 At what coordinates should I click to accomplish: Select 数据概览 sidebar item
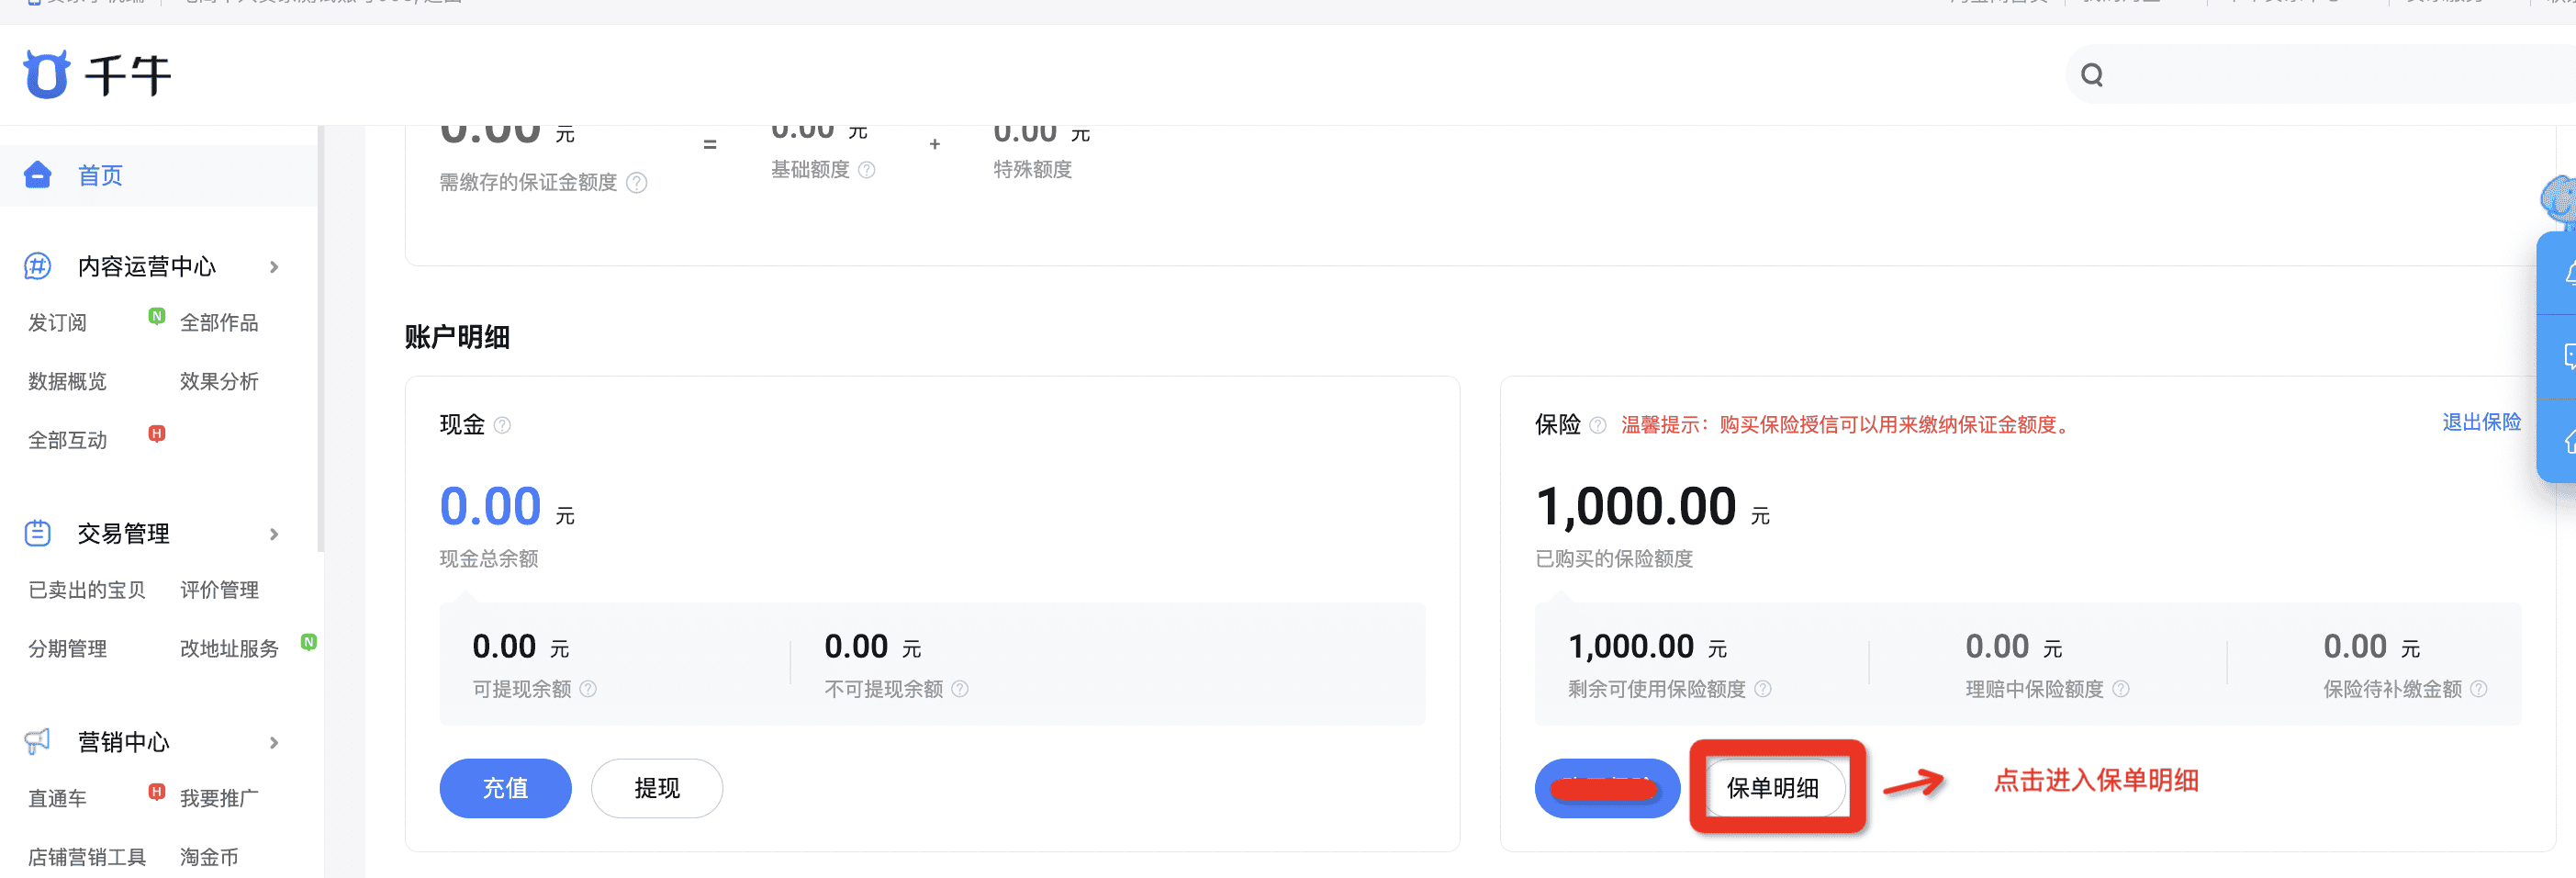click(67, 381)
